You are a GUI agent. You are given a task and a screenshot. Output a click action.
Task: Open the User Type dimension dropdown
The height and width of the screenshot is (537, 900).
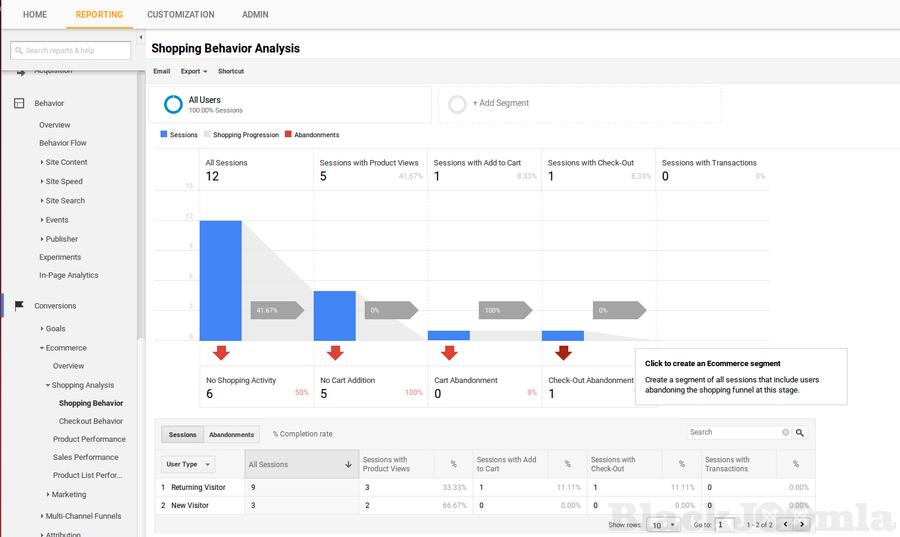click(189, 464)
